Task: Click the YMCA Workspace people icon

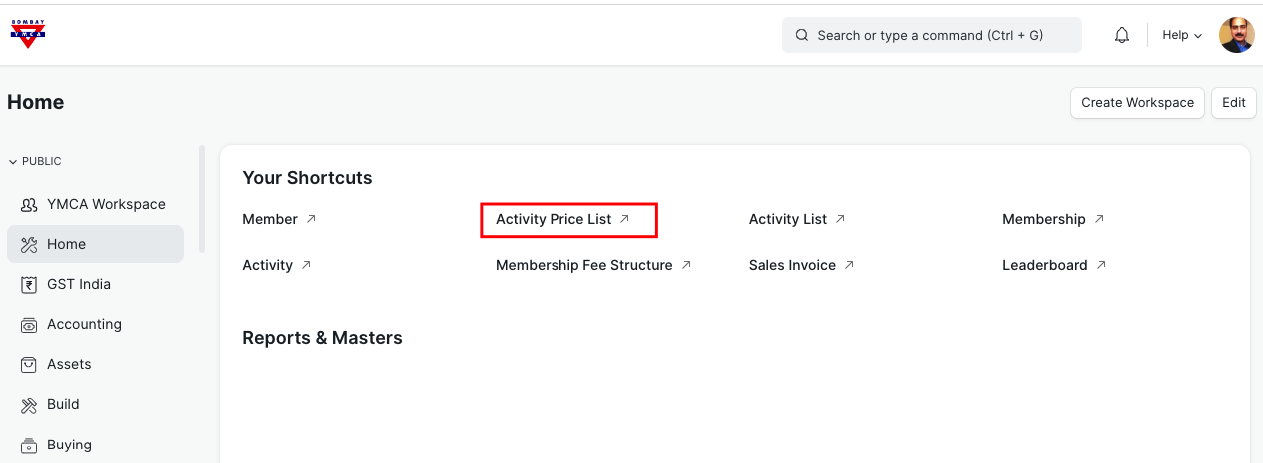Action: [x=29, y=204]
